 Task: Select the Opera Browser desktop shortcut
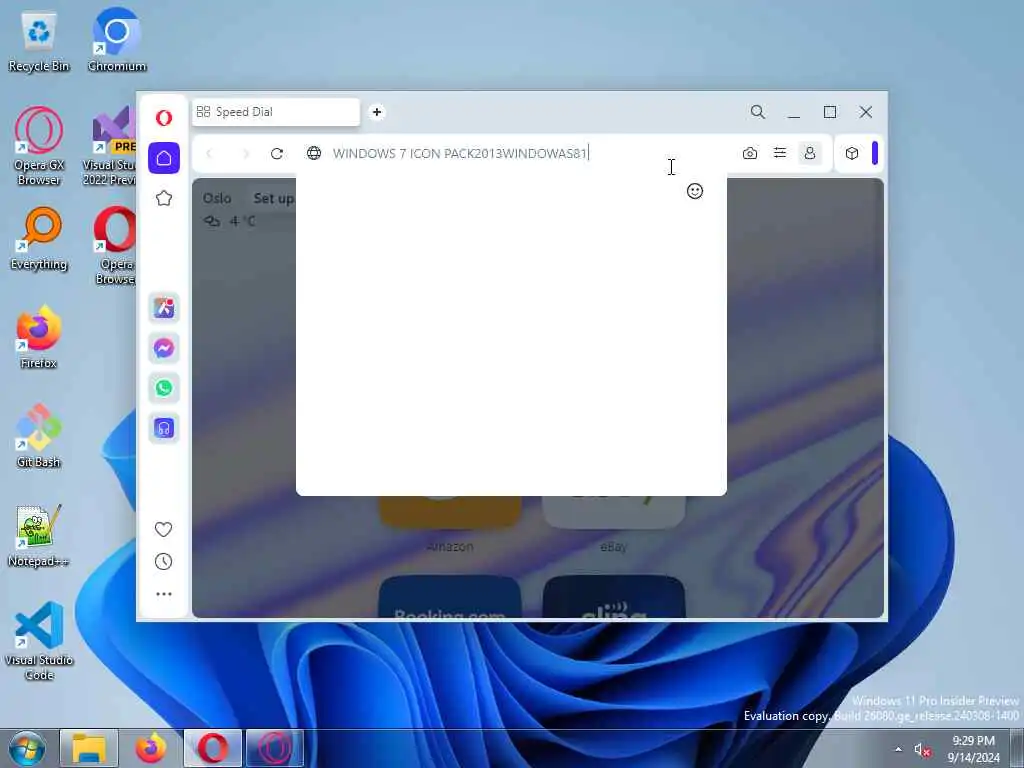pos(115,246)
